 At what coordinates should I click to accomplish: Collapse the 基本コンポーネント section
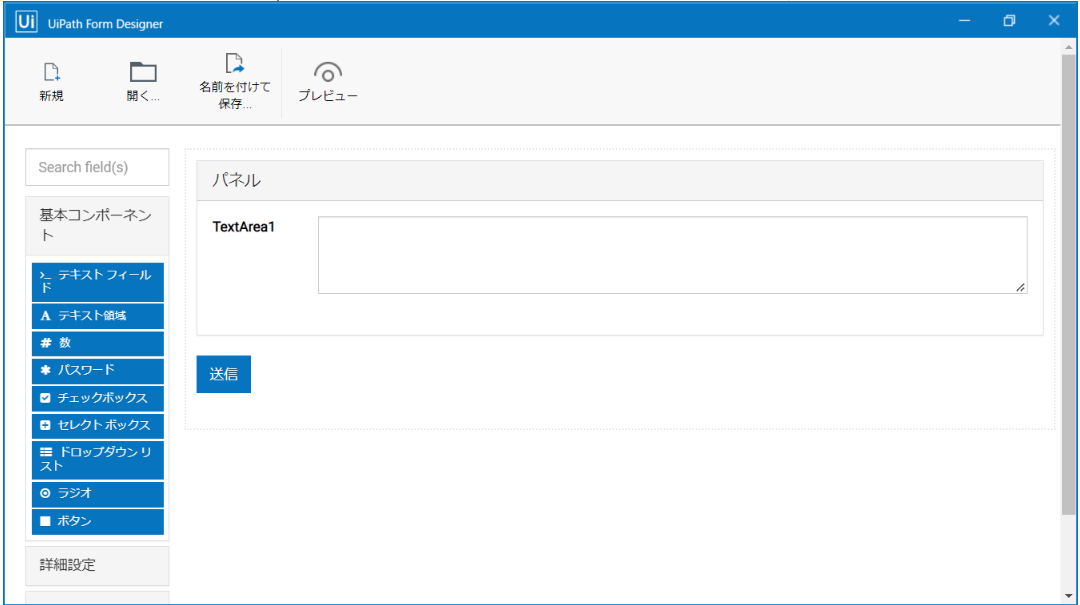97,225
